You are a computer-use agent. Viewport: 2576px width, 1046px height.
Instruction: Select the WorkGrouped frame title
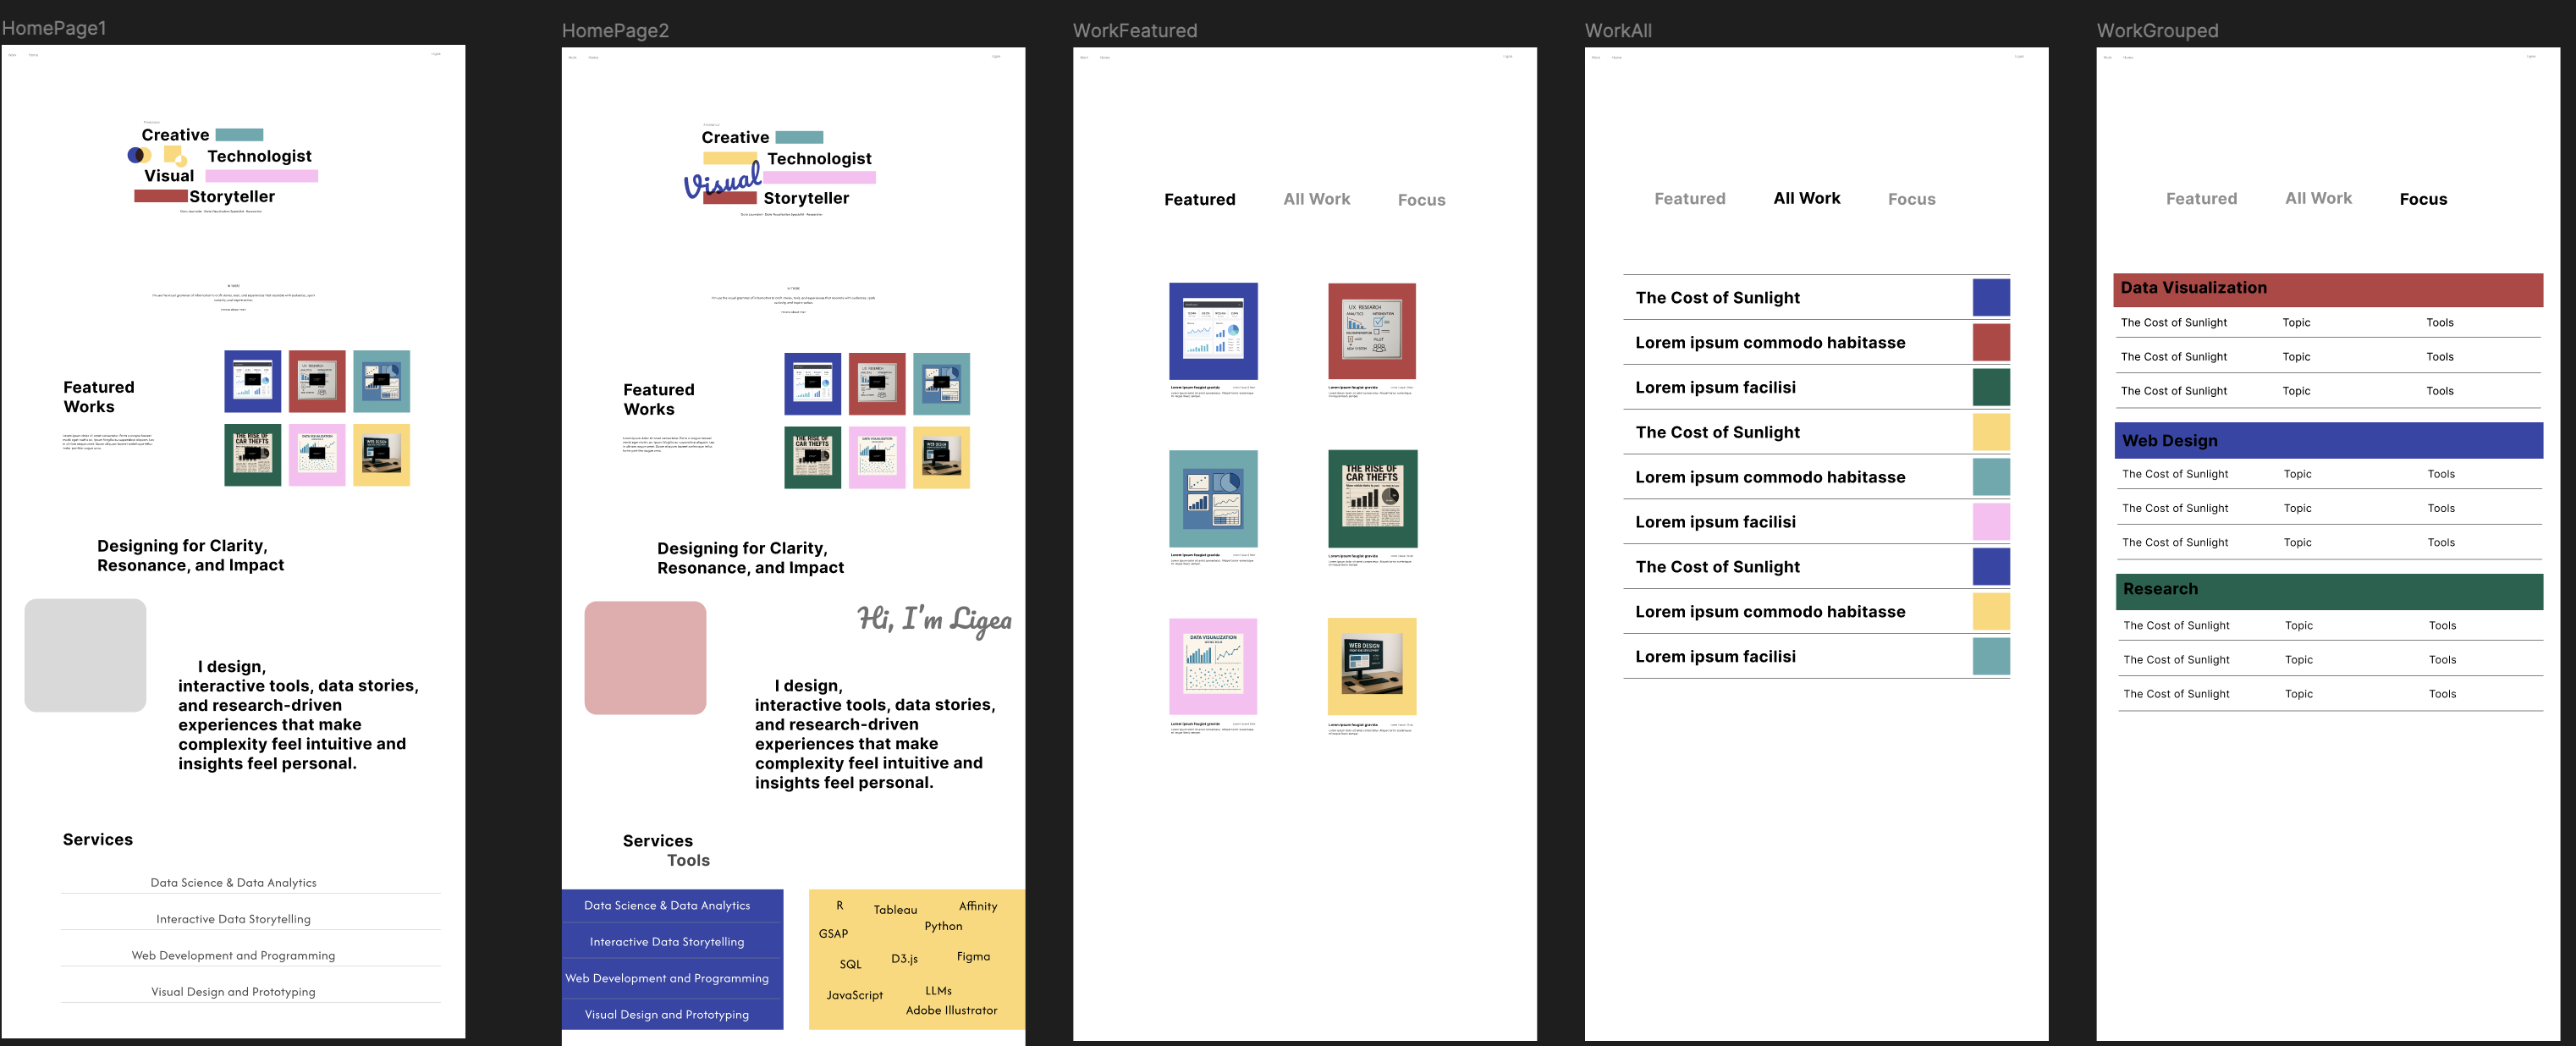click(x=2156, y=31)
